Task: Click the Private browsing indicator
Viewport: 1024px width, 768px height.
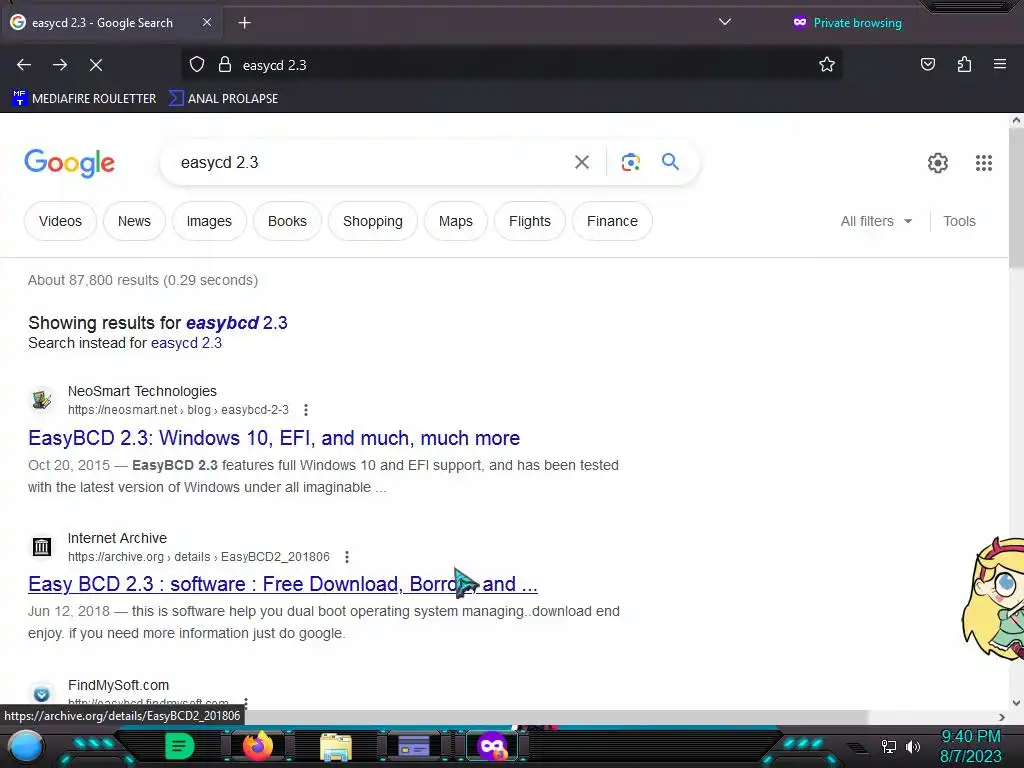Action: [x=847, y=23]
